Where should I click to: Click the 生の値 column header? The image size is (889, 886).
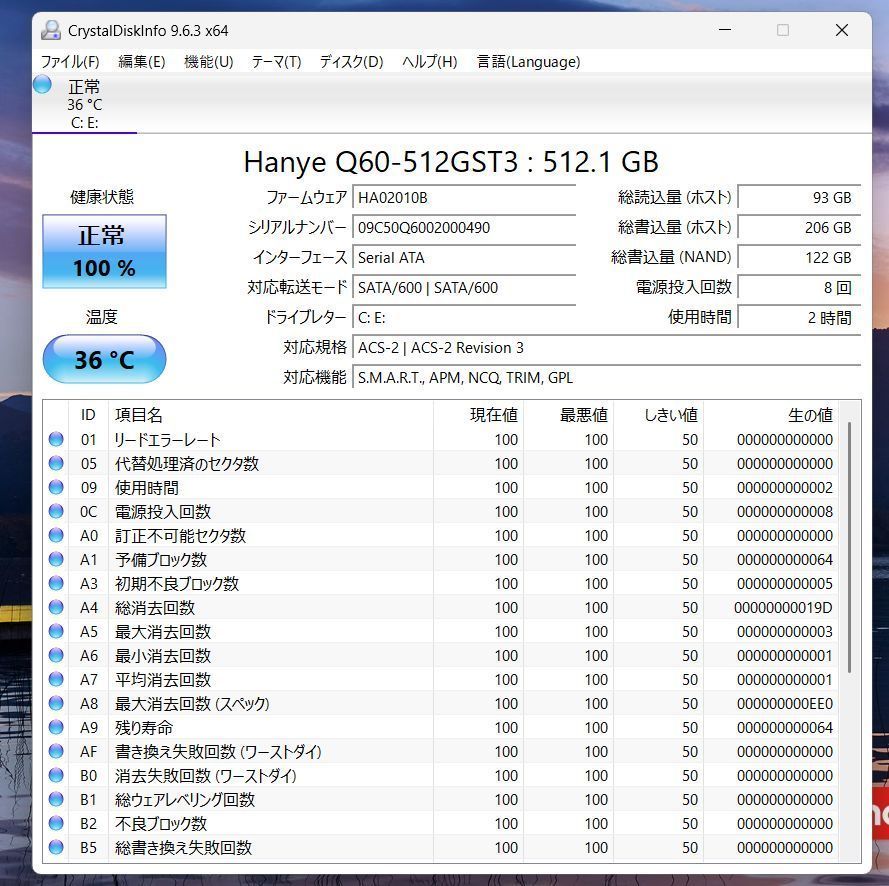pyautogui.click(x=810, y=414)
